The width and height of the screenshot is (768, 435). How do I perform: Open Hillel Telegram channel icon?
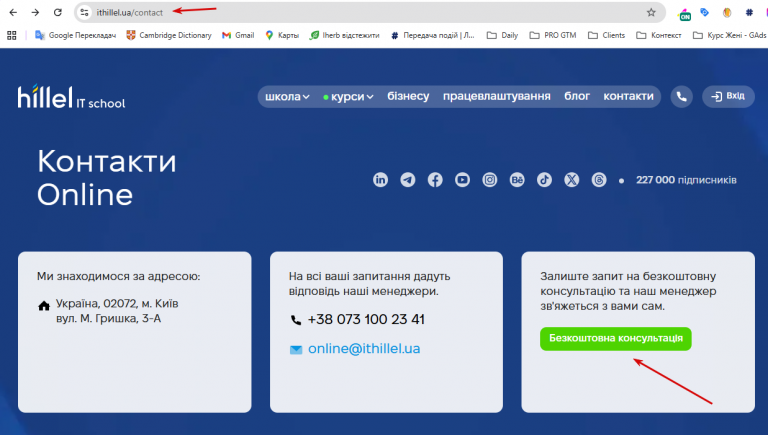(x=408, y=180)
